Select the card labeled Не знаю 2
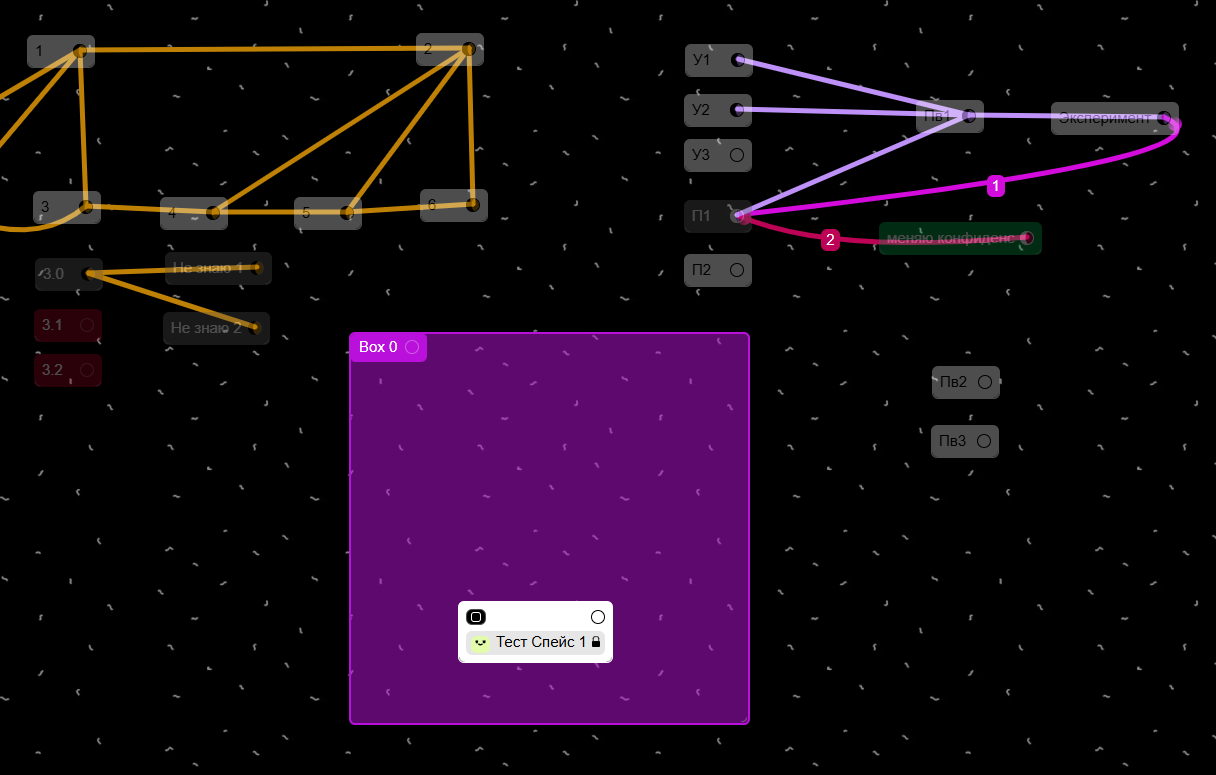 216,328
